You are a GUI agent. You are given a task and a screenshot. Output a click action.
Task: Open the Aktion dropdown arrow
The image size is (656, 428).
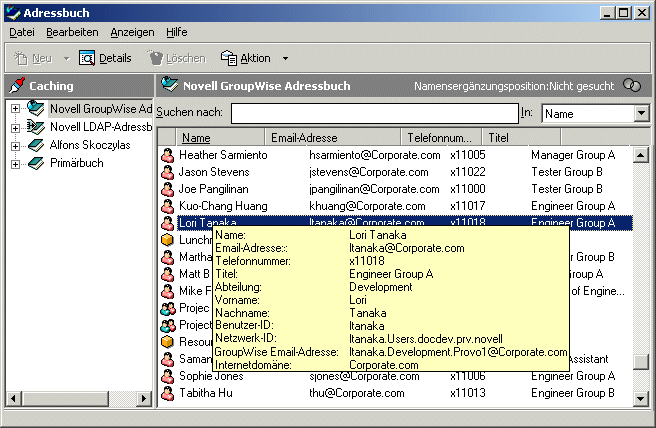click(x=285, y=58)
